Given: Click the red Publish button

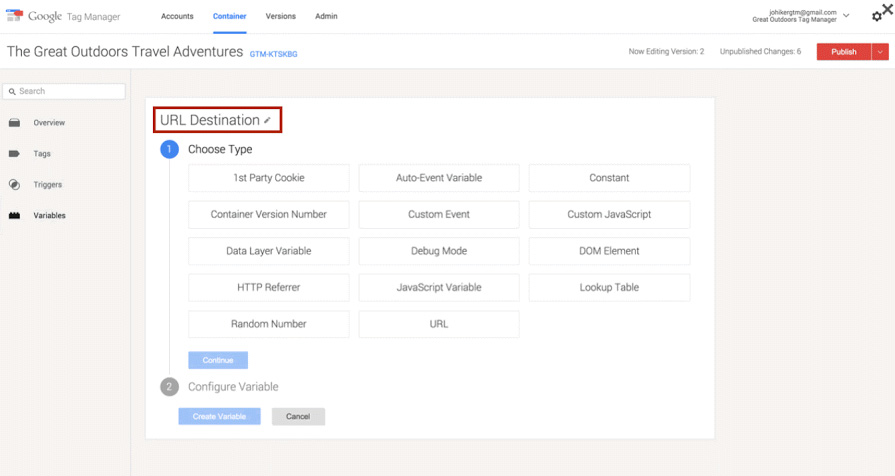Looking at the screenshot, I should point(844,51).
